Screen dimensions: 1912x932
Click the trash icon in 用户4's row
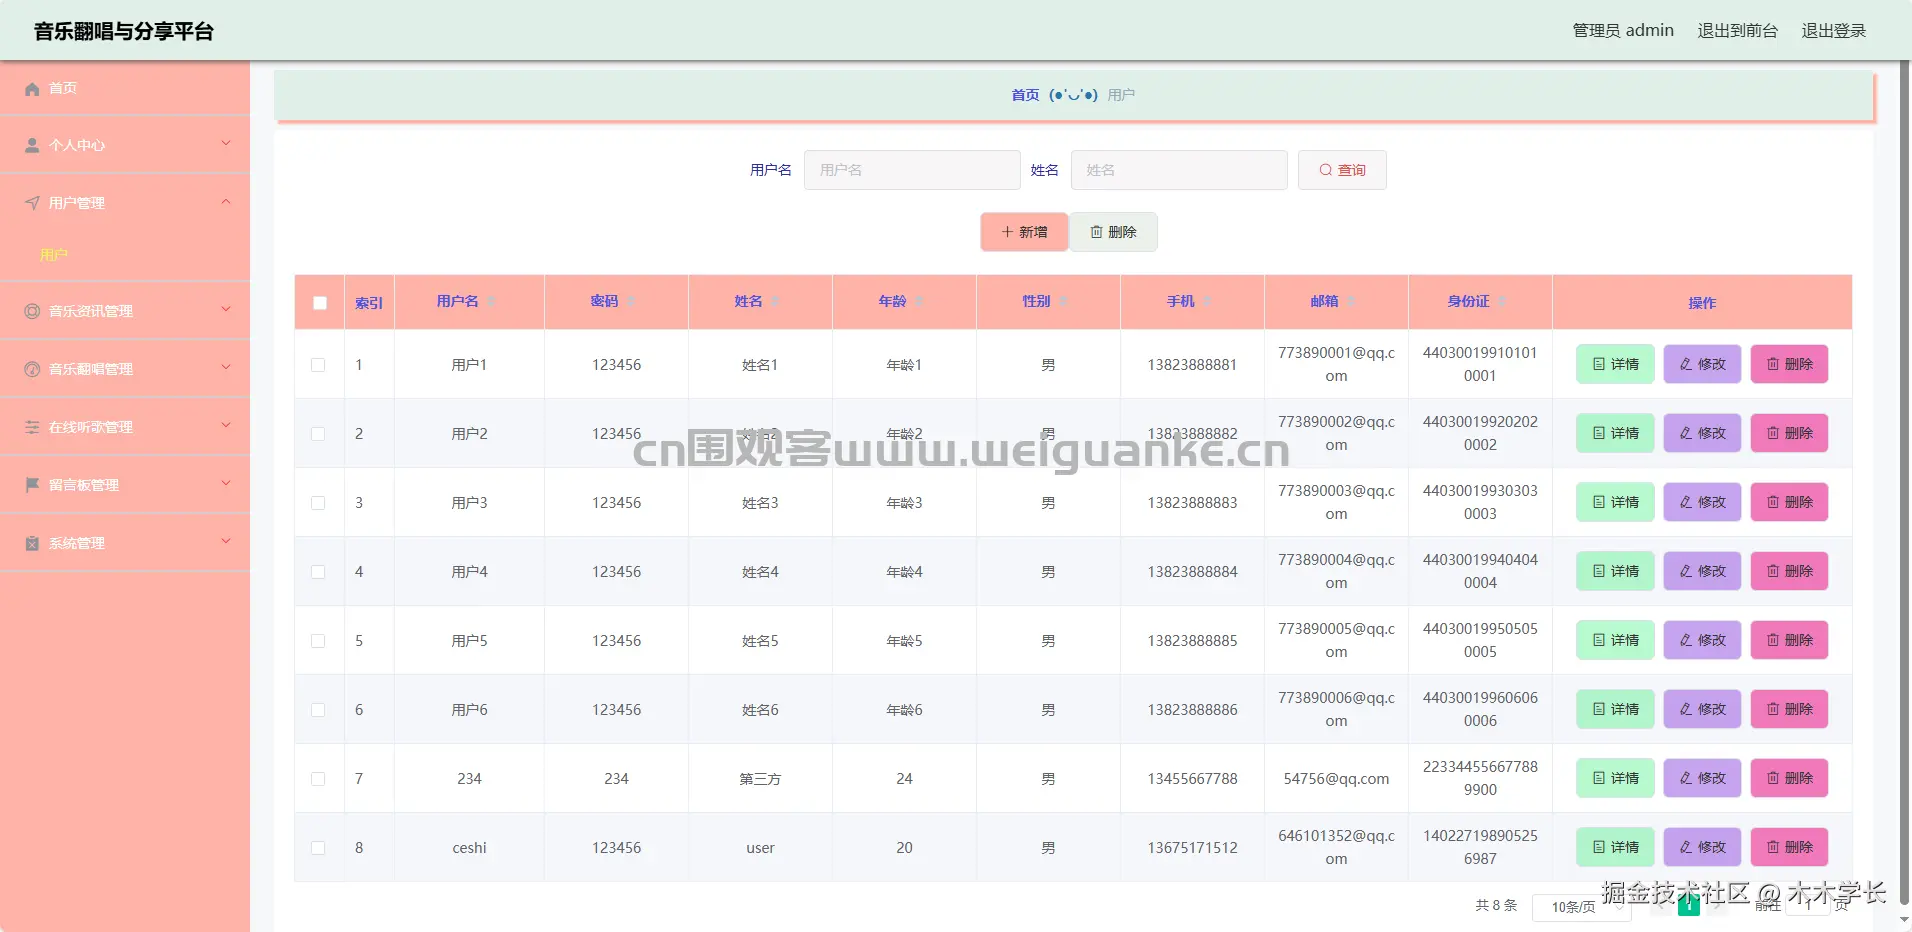click(x=1773, y=571)
